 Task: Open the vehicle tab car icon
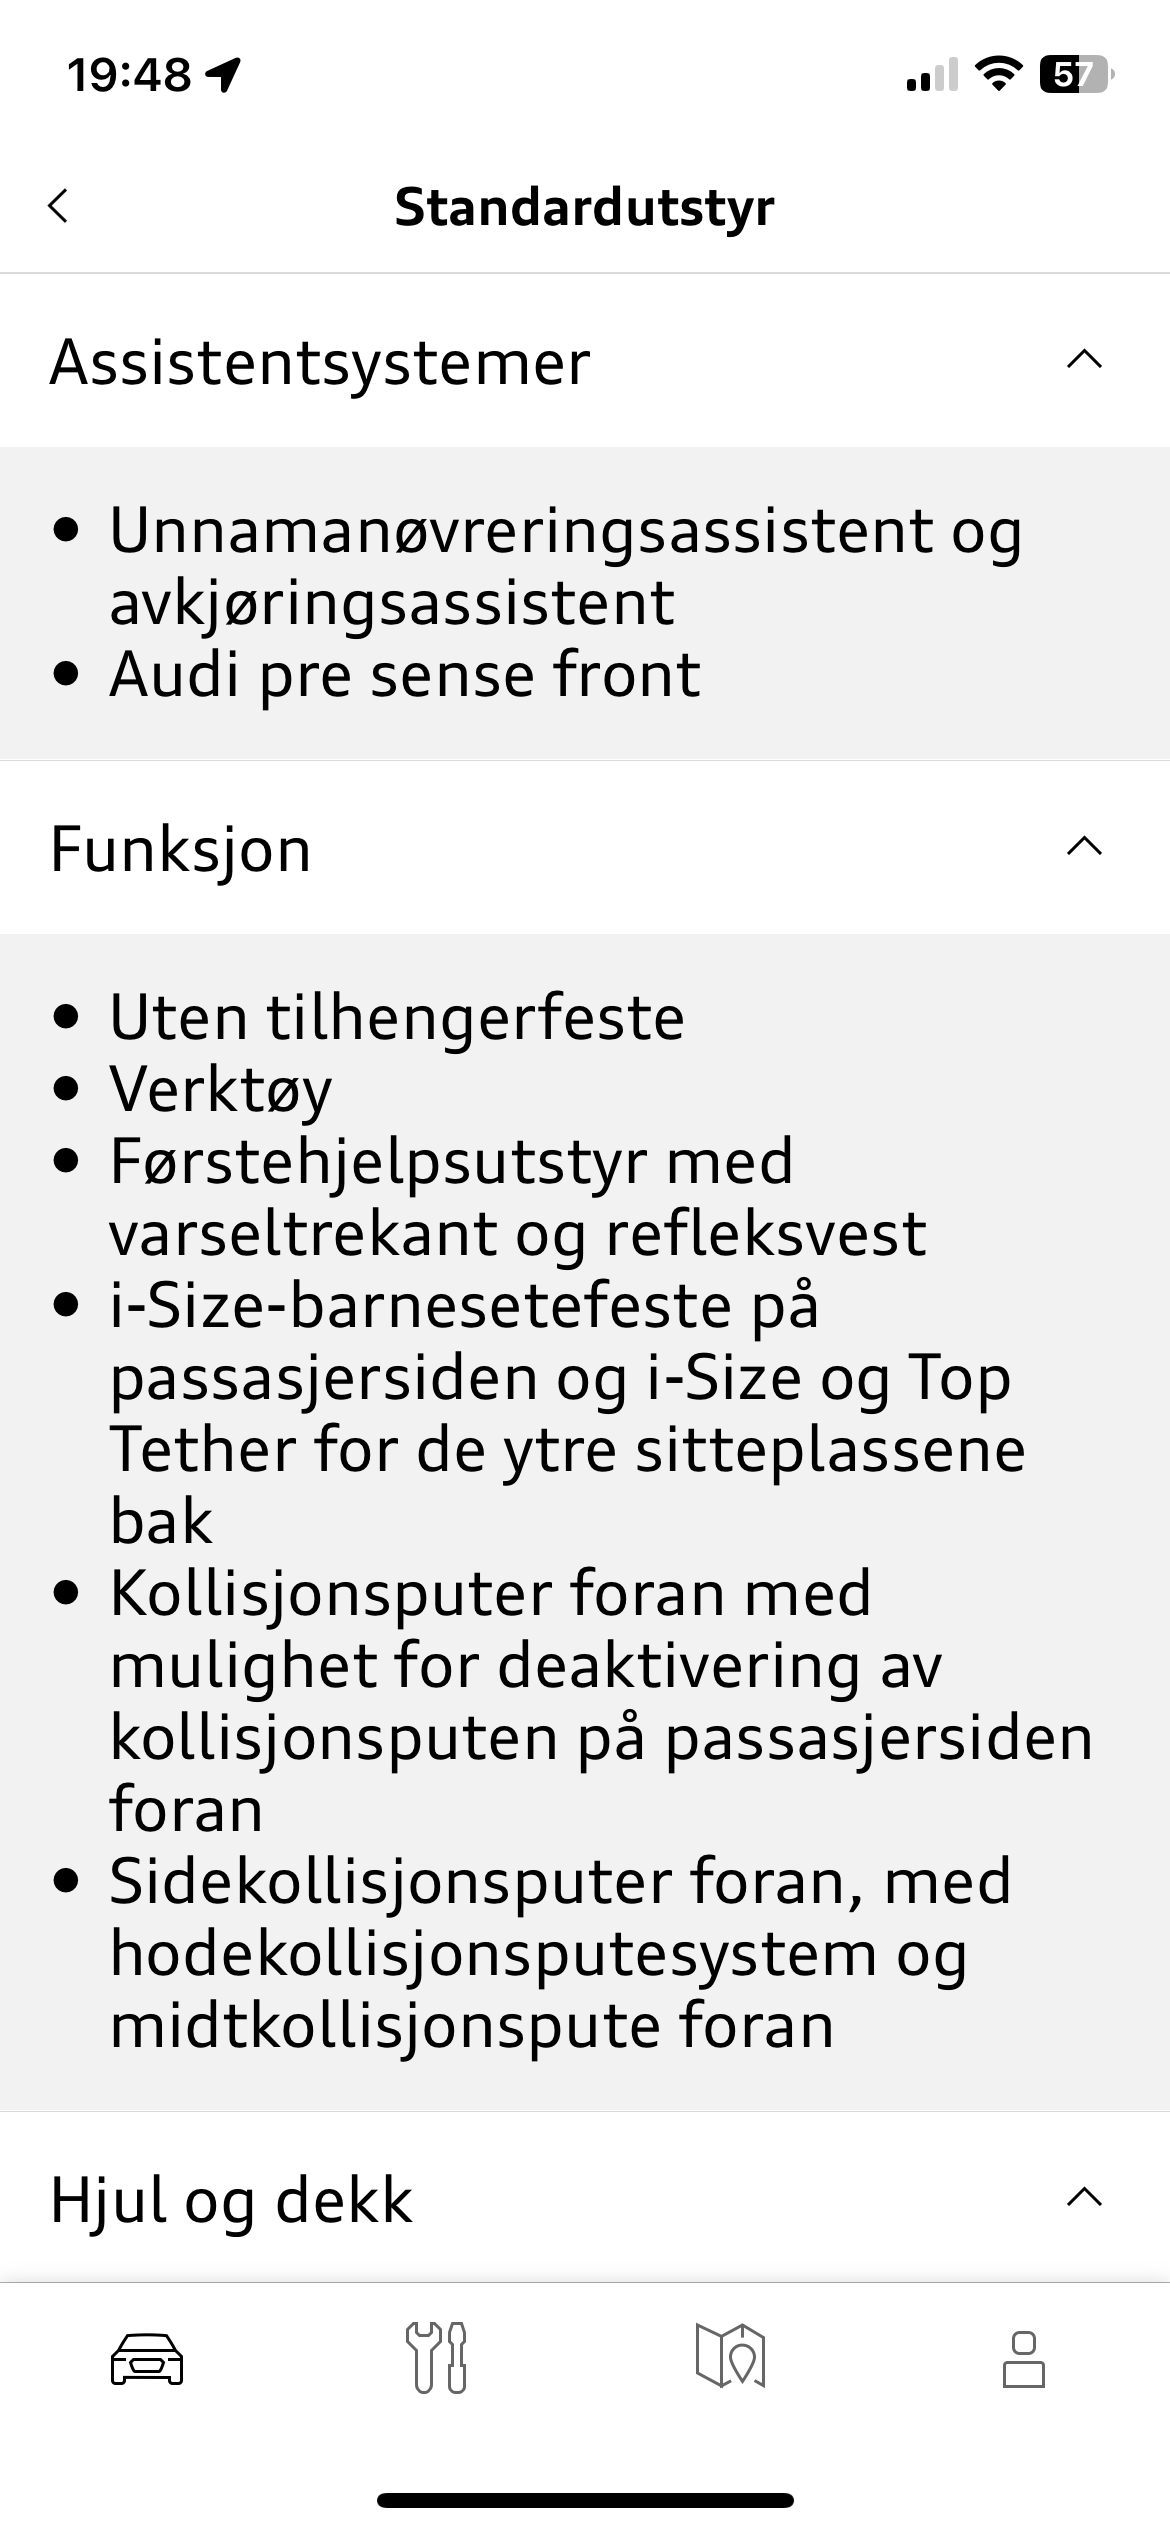pyautogui.click(x=147, y=2359)
